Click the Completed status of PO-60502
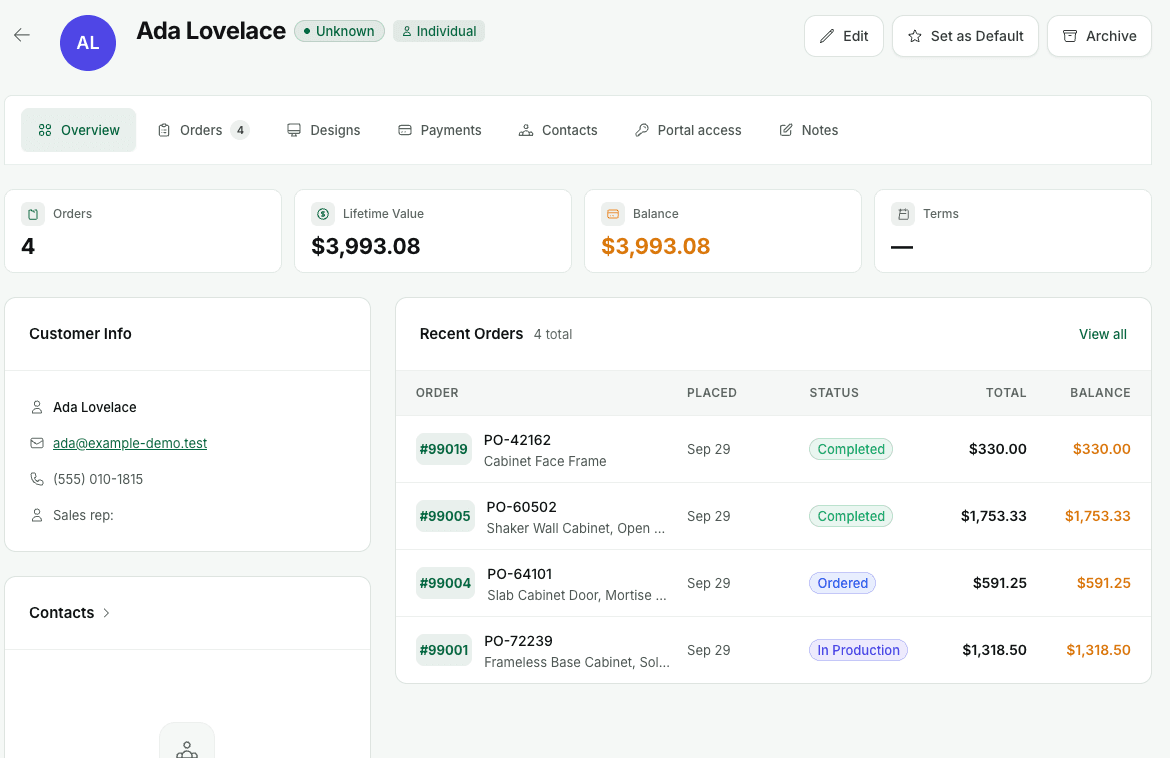1170x758 pixels. [x=851, y=516]
